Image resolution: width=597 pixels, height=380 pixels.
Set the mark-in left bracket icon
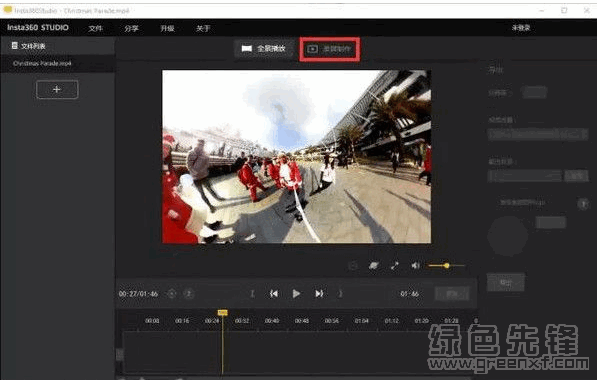pyautogui.click(x=252, y=294)
